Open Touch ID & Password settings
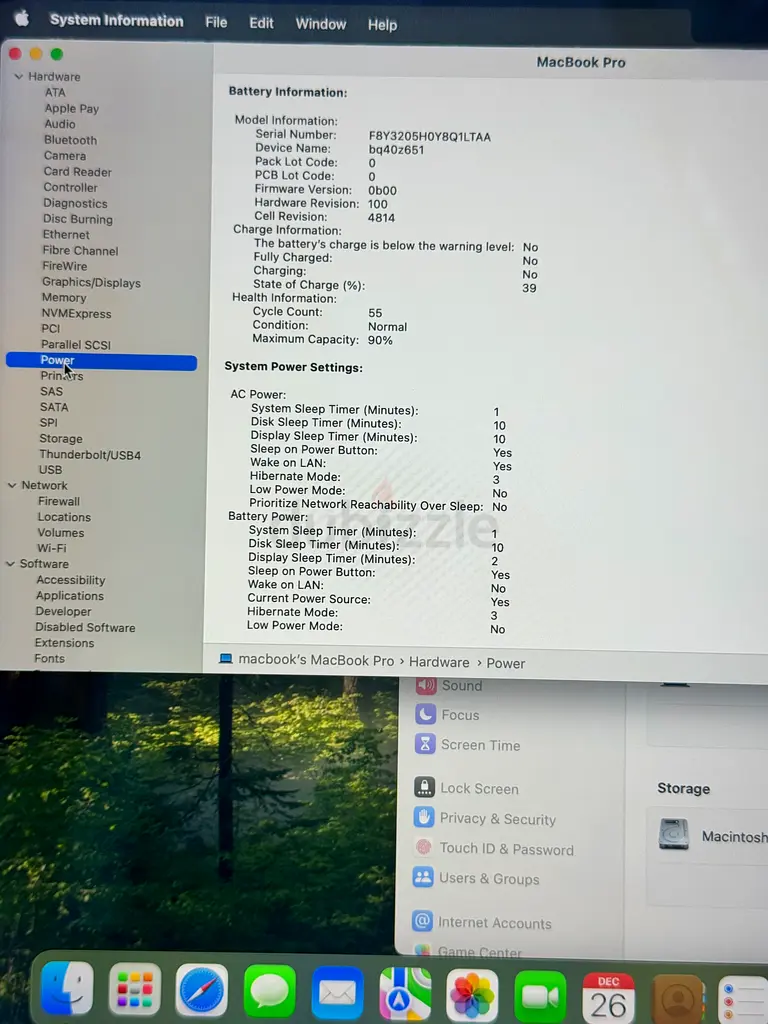768x1024 pixels. coord(494,849)
